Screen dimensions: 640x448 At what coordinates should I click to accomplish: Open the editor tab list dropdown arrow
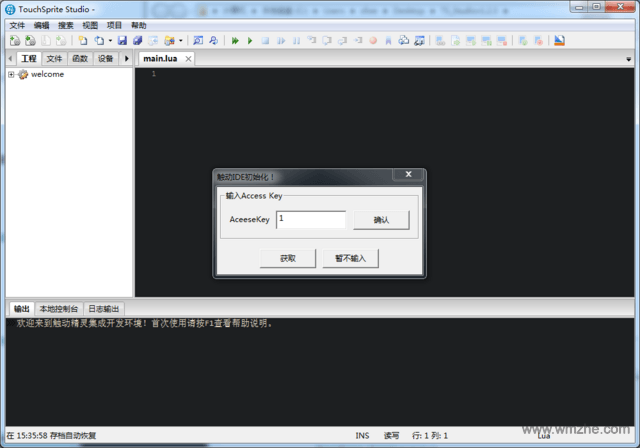tap(629, 60)
